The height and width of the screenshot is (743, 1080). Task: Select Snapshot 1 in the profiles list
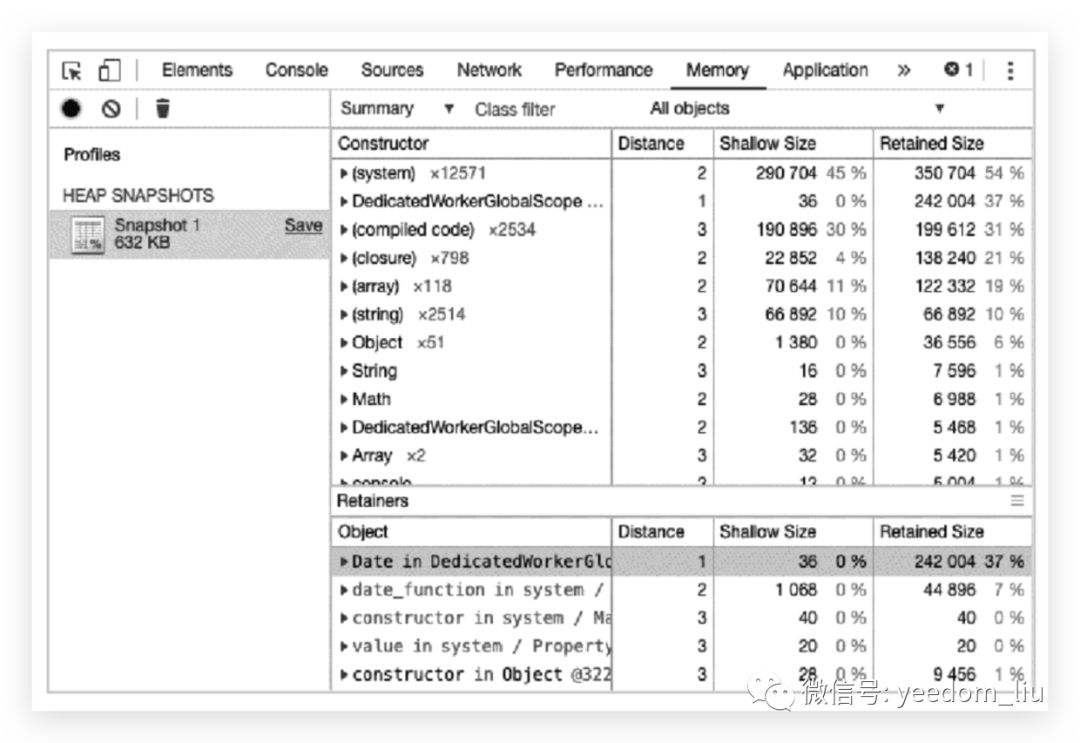(x=157, y=234)
